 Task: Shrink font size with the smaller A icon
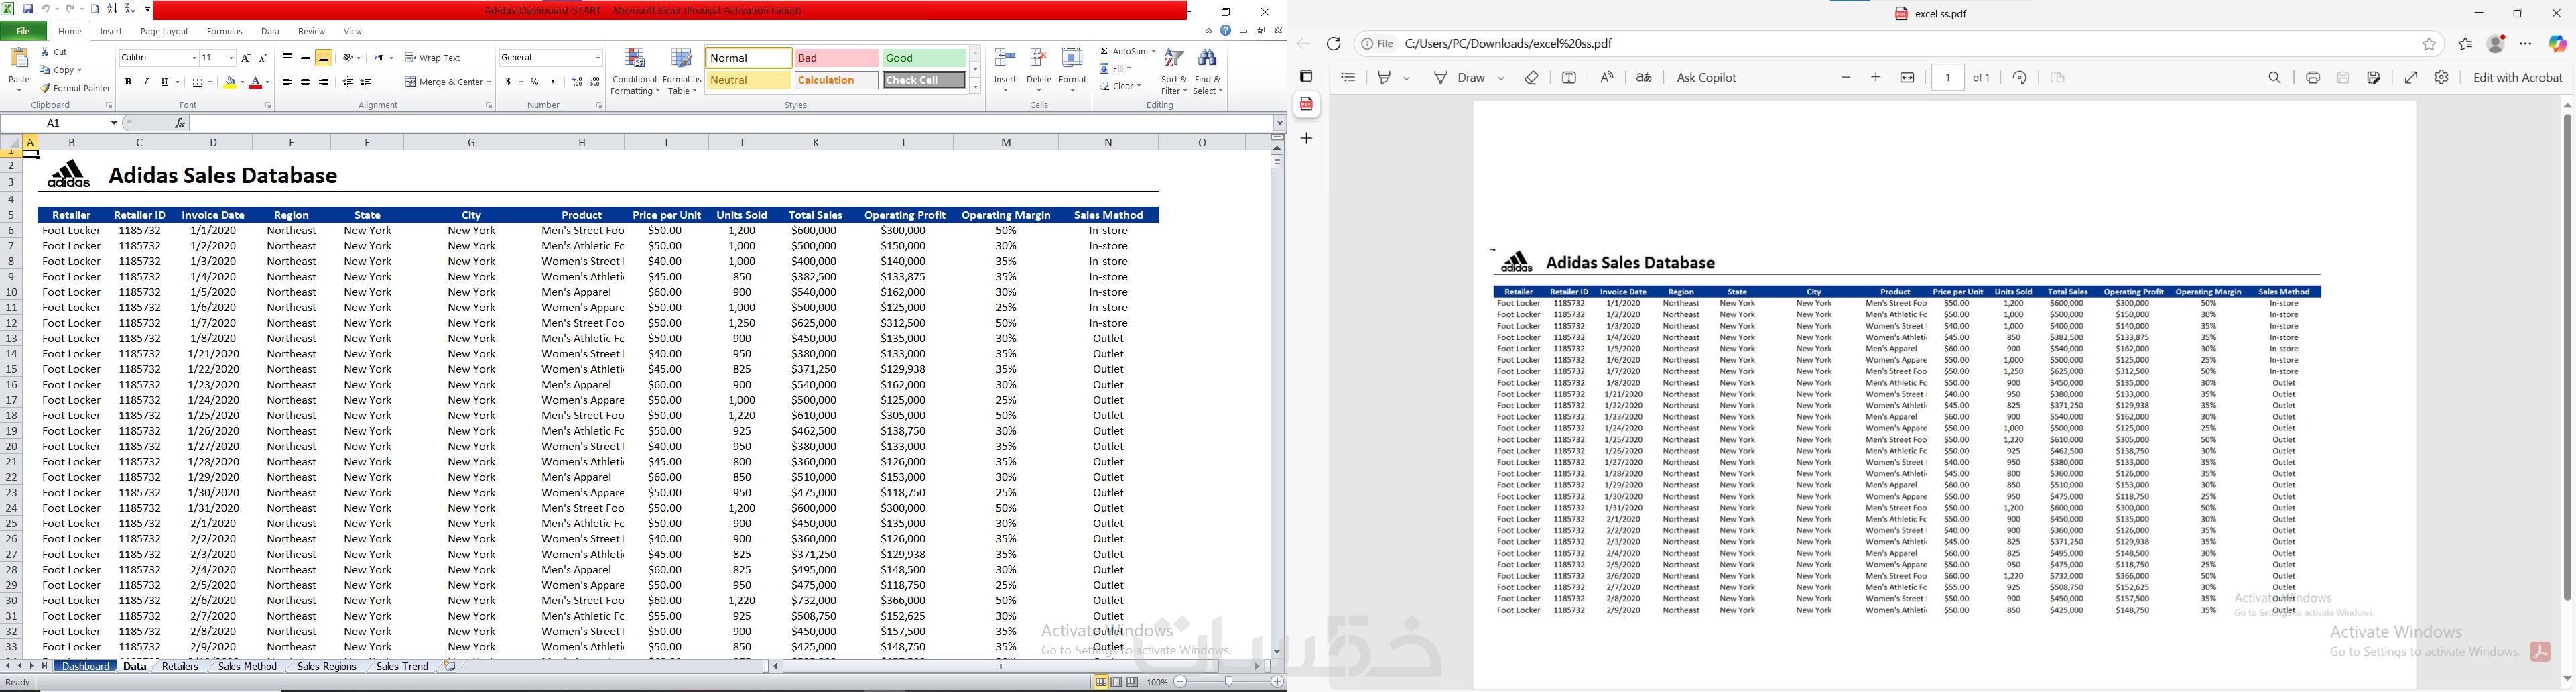[263, 58]
